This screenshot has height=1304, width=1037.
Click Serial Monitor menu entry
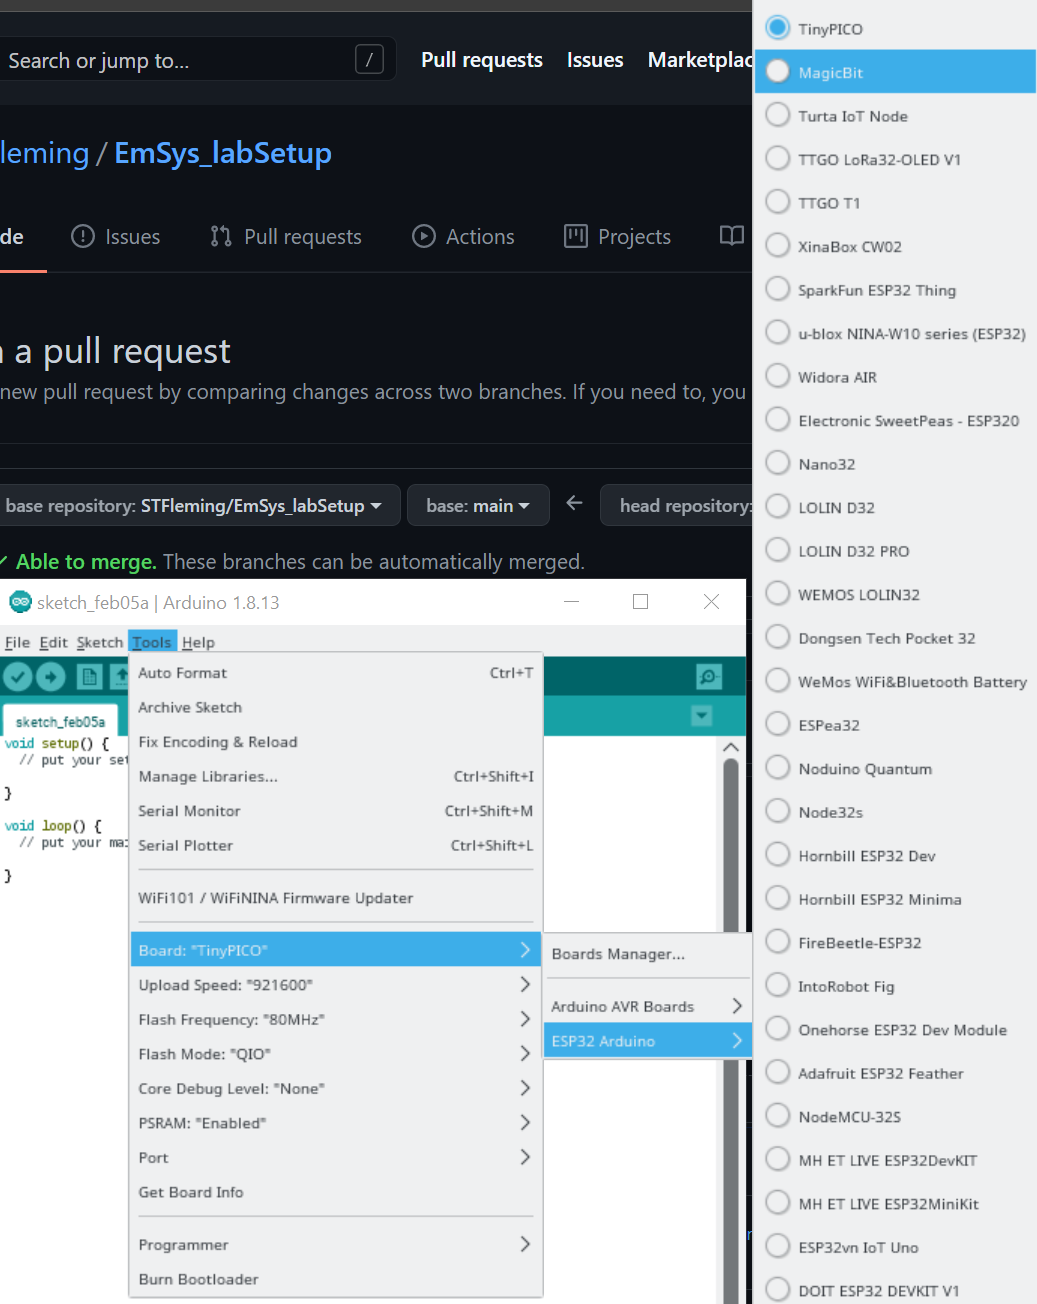336,811
